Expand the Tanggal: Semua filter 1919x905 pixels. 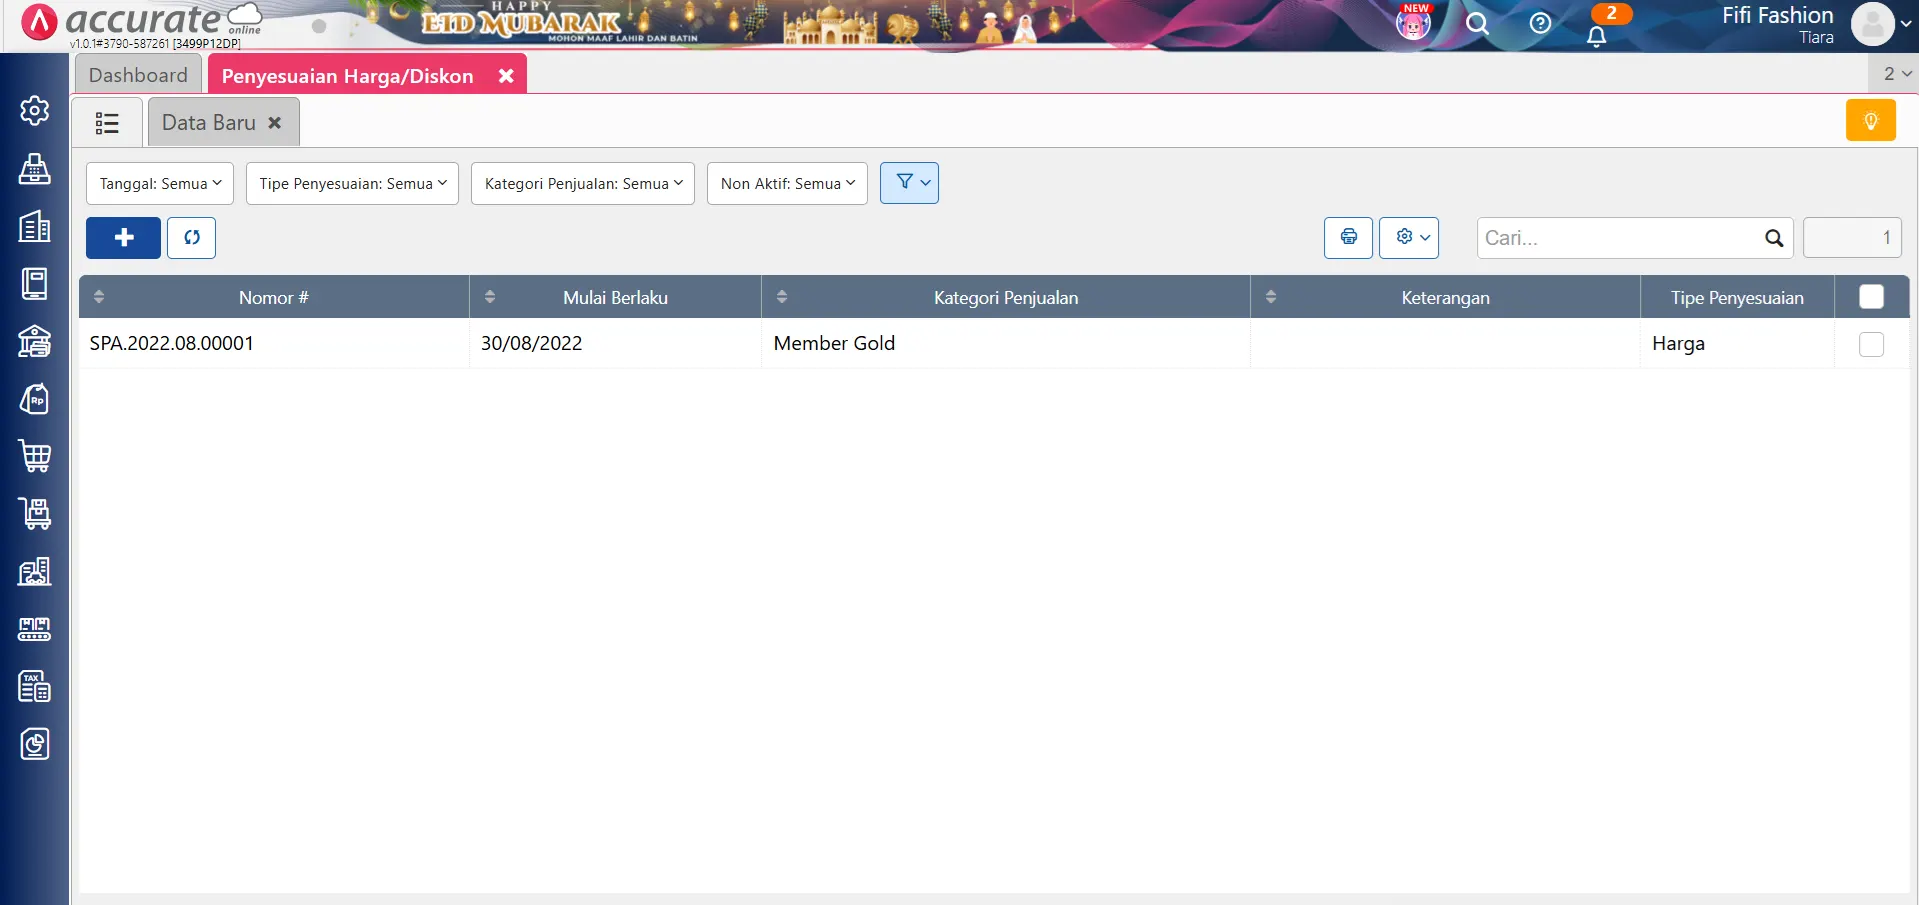pos(160,184)
